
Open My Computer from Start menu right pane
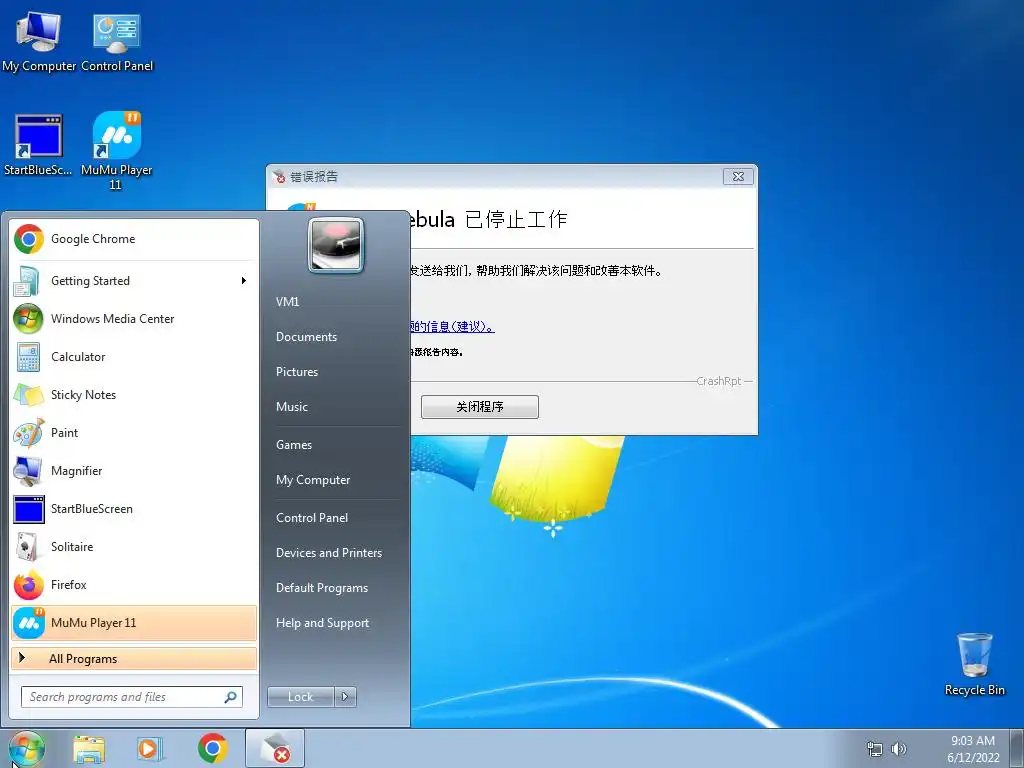pos(313,480)
